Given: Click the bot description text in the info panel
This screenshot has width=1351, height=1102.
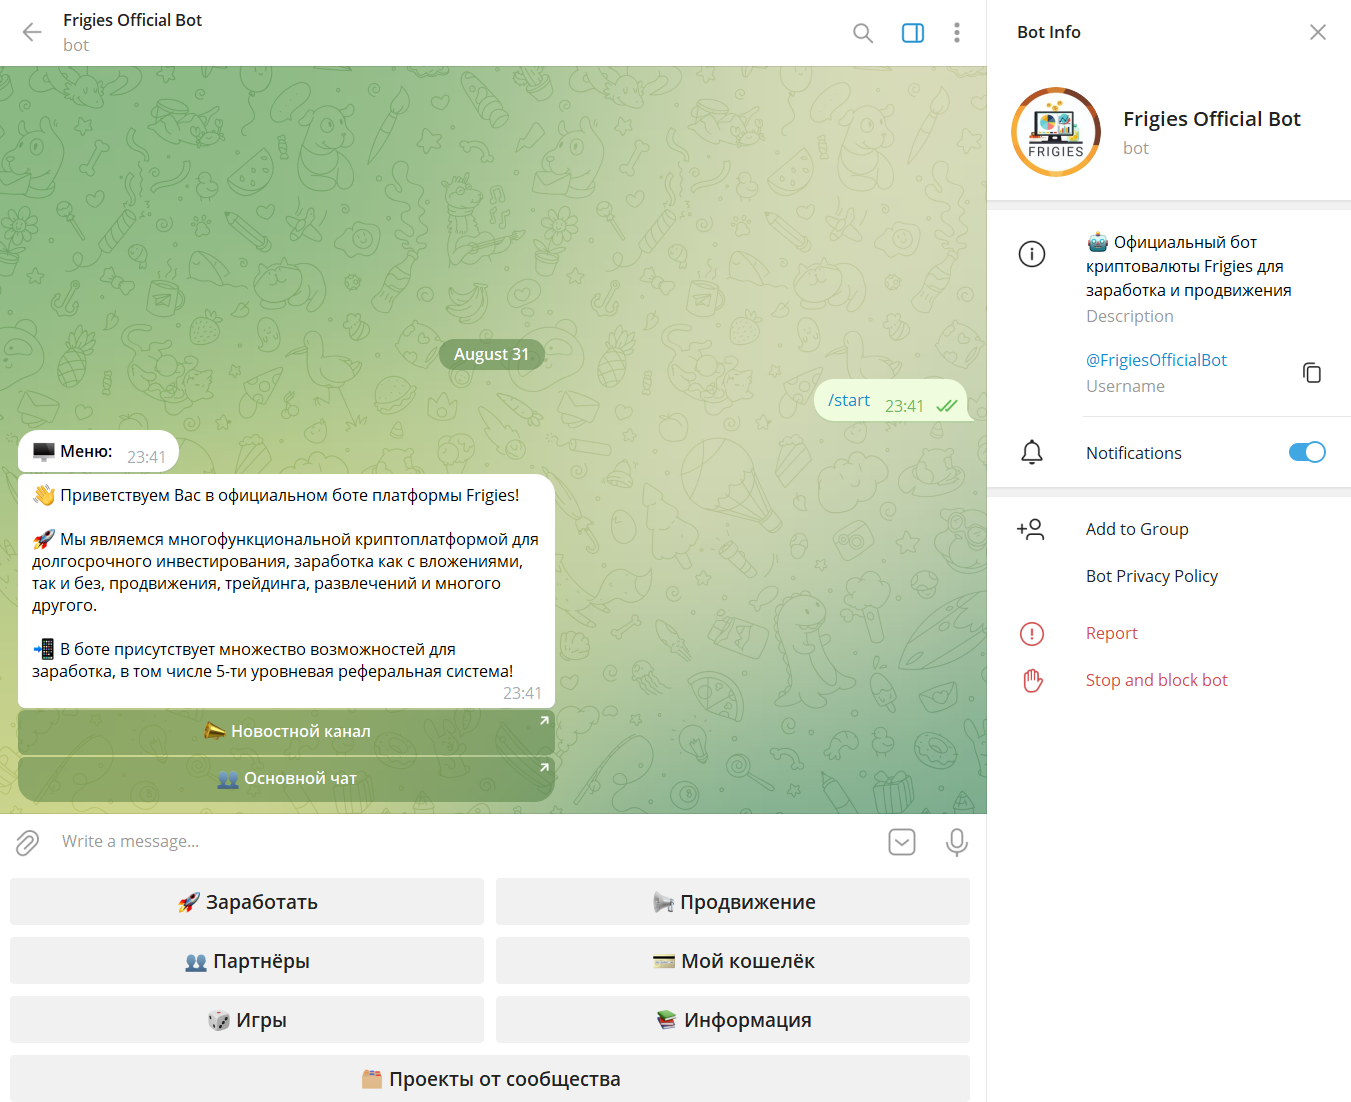Looking at the screenshot, I should 1188,266.
